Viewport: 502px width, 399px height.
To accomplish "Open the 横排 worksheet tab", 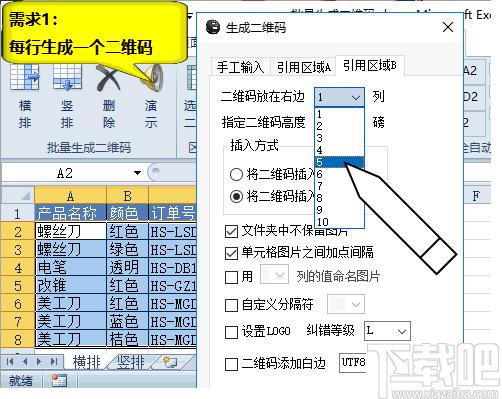I will (x=87, y=362).
